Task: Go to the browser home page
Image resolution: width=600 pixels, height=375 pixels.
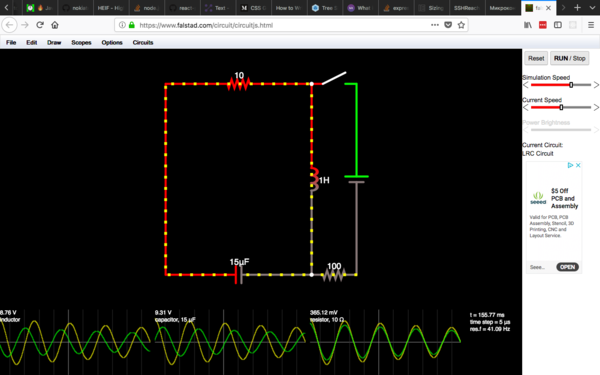Action: tap(55, 25)
